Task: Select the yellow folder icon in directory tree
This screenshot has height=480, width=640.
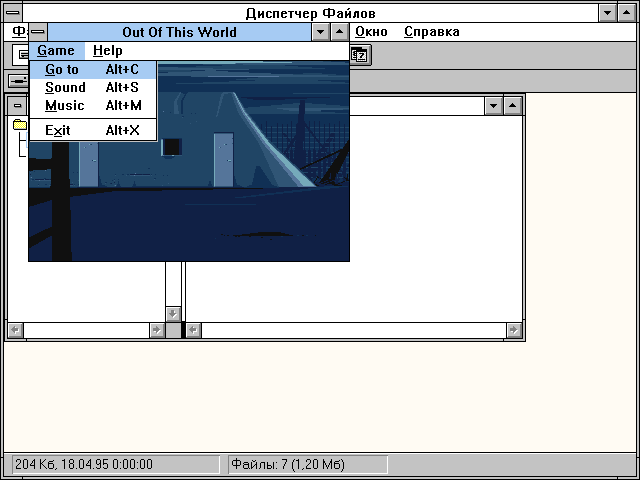Action: click(20, 124)
